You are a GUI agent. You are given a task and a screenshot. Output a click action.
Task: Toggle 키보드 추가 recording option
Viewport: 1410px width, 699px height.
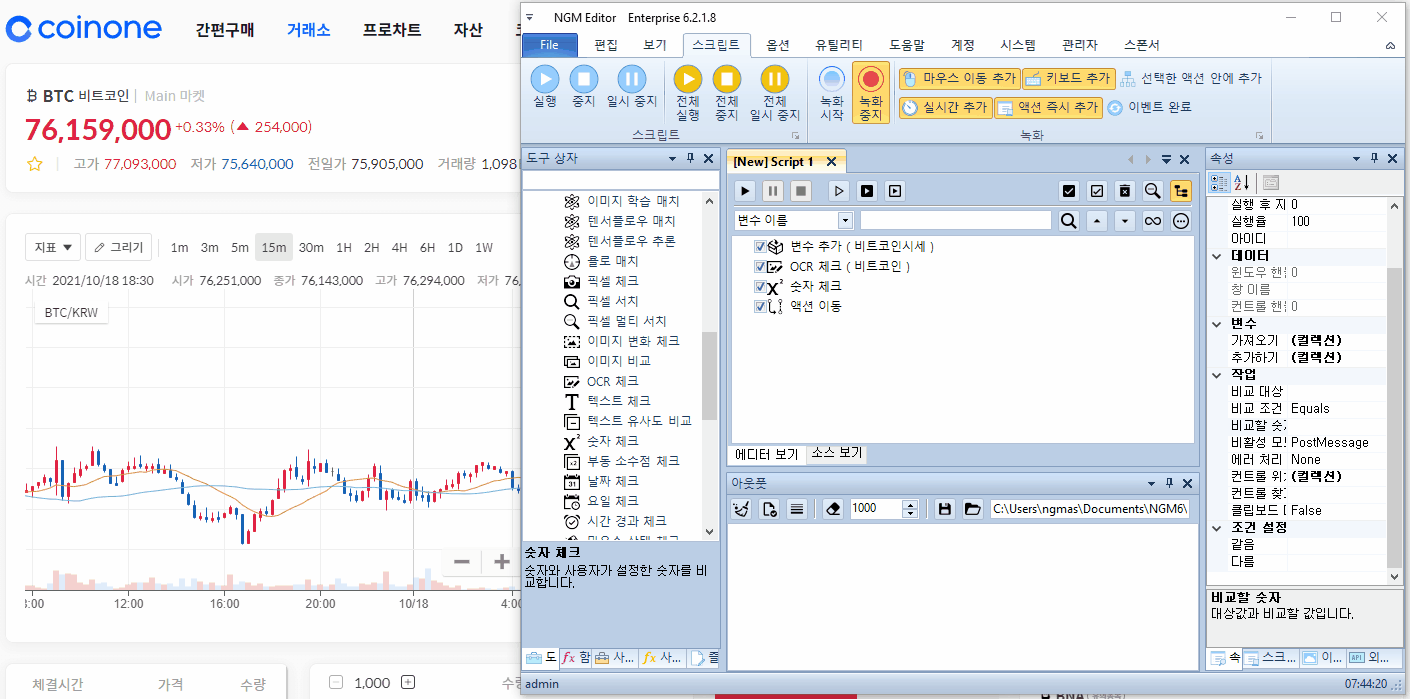1068,78
